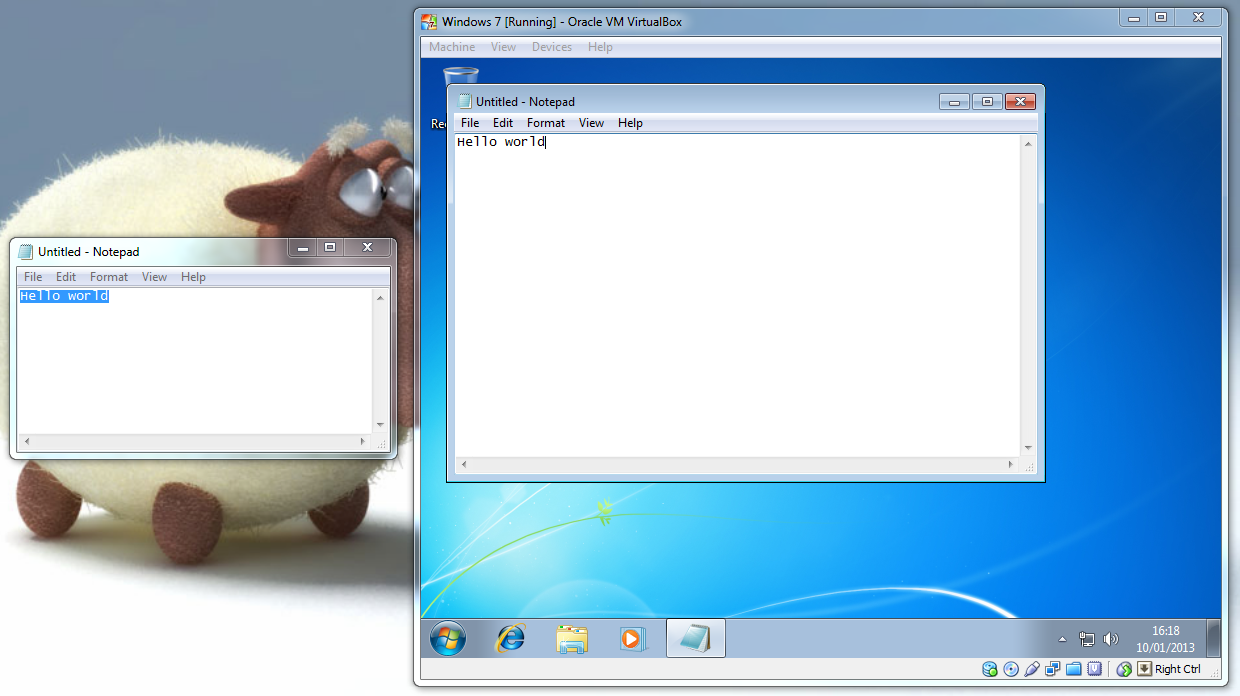
Task: Click the network adapters icon in VirtualBox status bar
Action: [x=1053, y=669]
